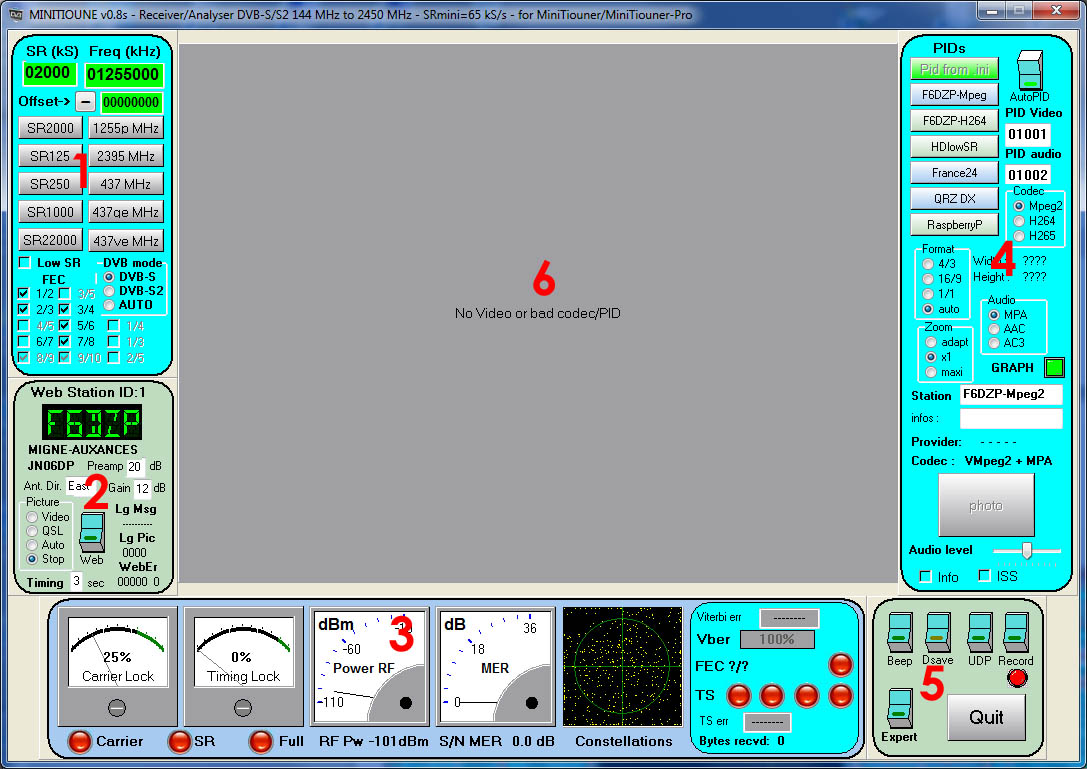Viewport: 1087px width, 769px height.
Task: Click the green GRAPH indicator
Action: pos(1054,368)
